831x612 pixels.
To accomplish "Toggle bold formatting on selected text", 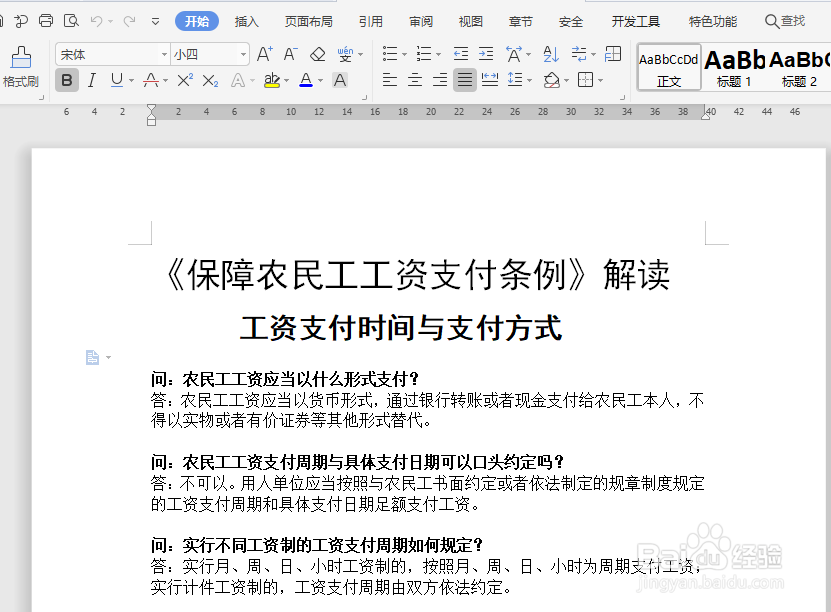I will (66, 79).
